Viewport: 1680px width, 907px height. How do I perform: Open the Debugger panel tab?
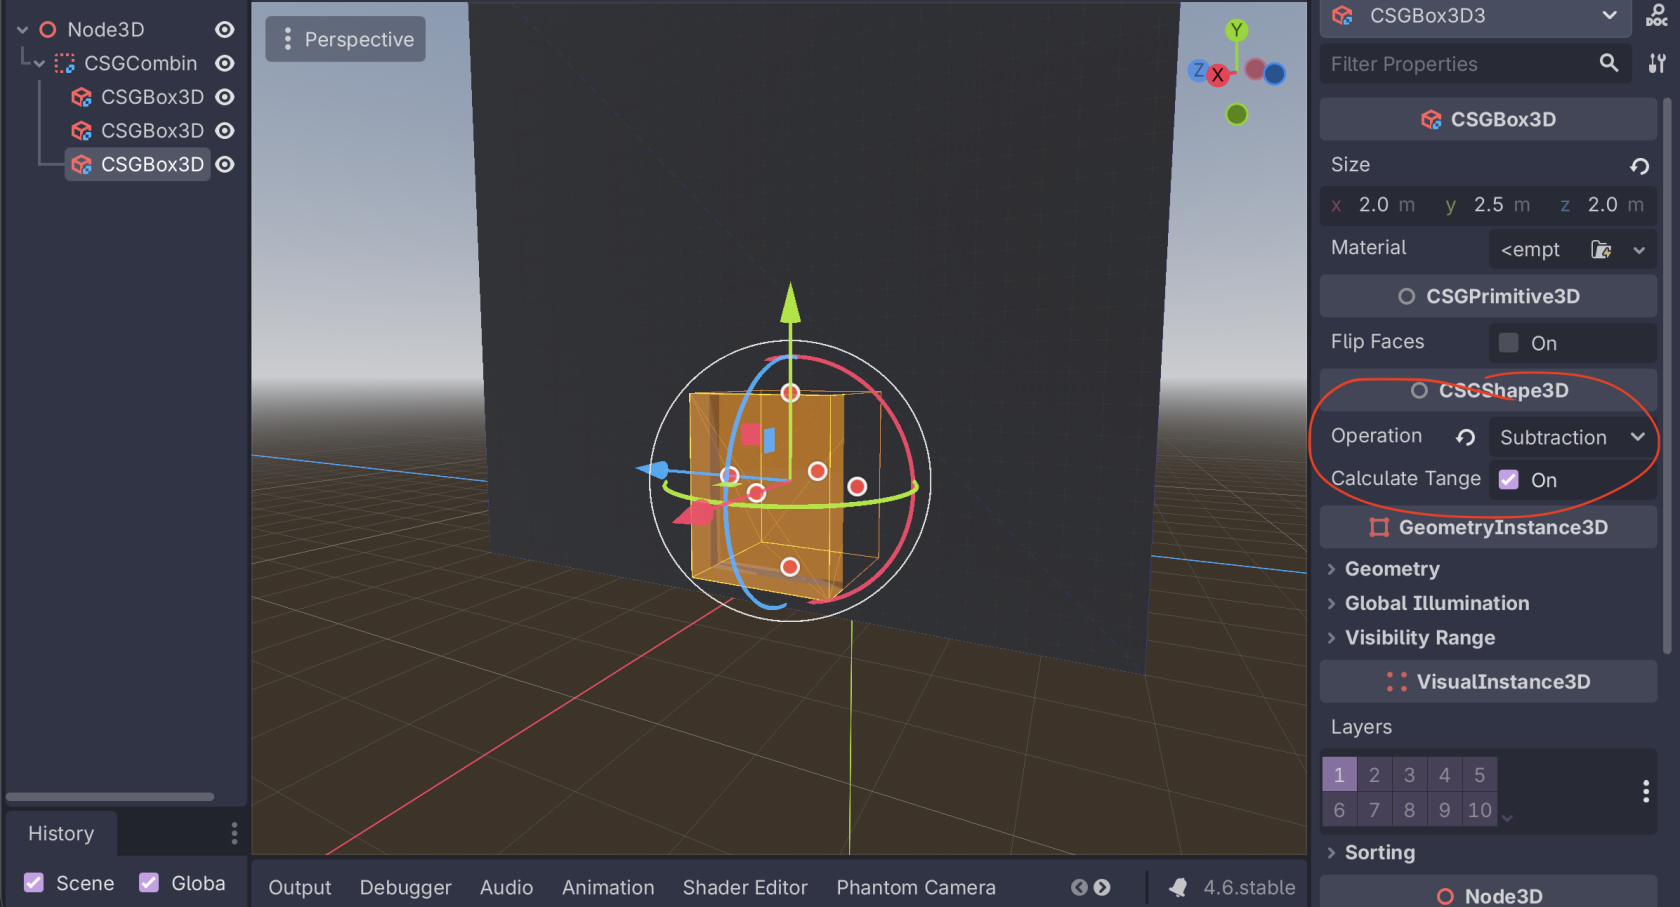(x=406, y=887)
